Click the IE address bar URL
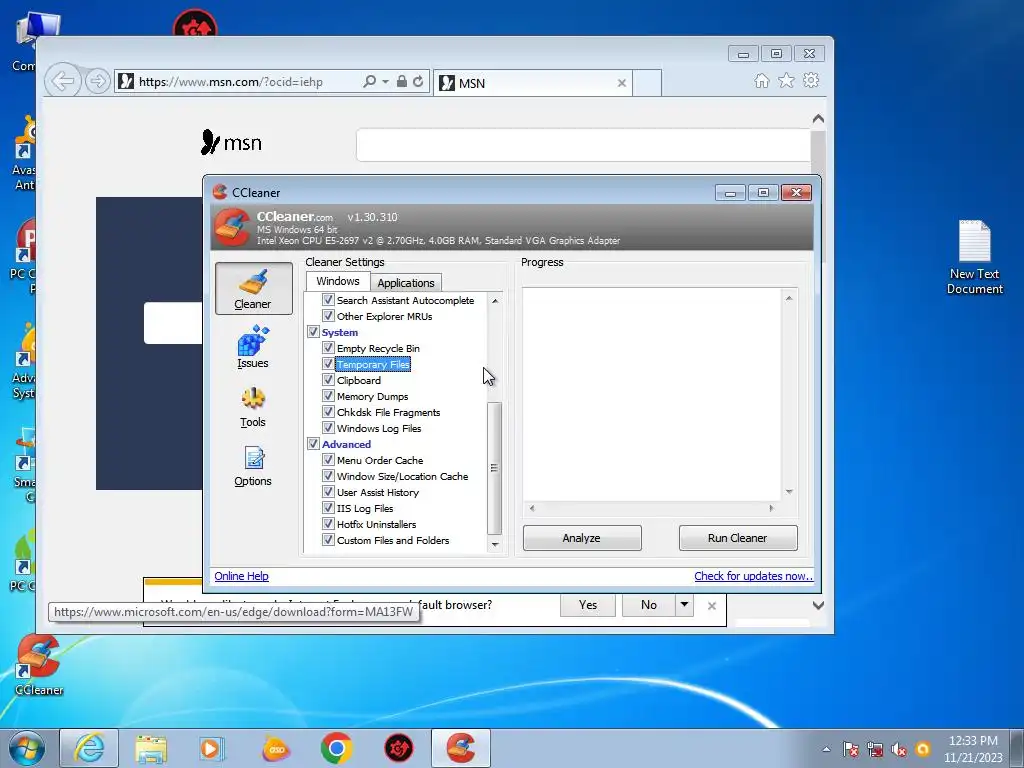 coord(231,82)
